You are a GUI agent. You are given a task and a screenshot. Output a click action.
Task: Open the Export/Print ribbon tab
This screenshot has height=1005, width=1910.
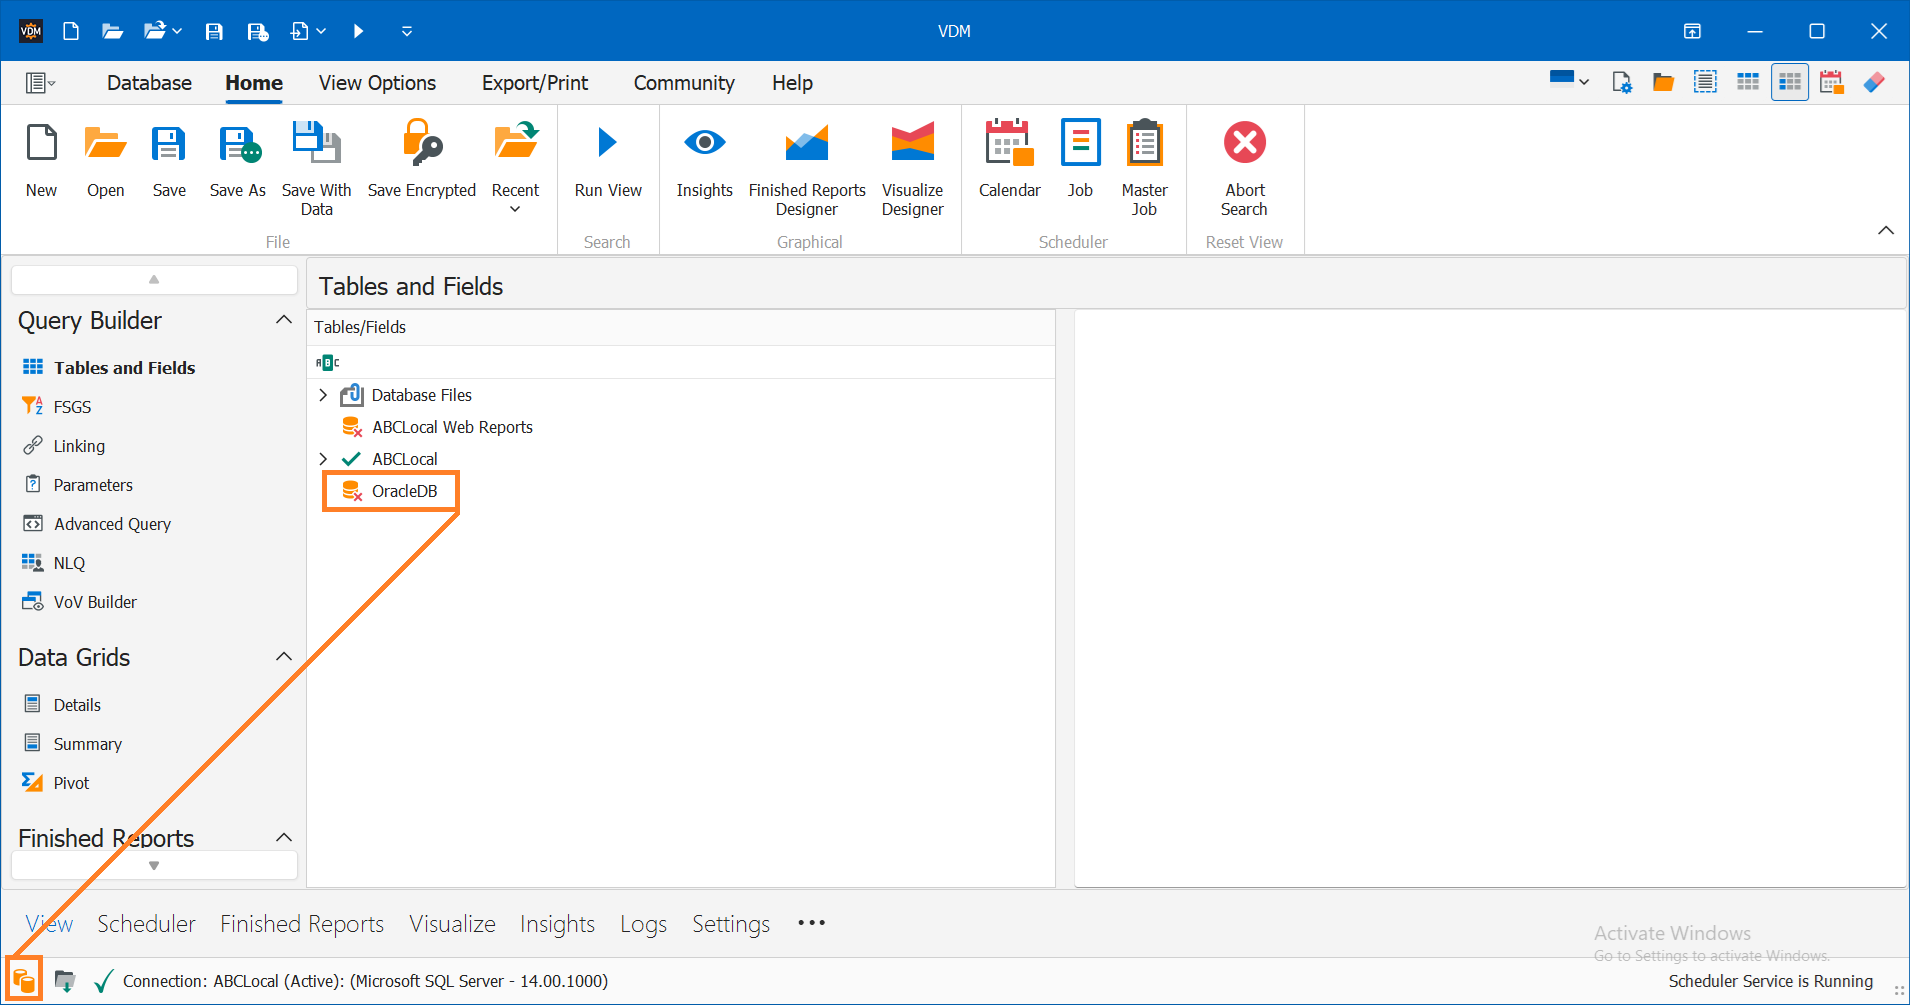535,83
